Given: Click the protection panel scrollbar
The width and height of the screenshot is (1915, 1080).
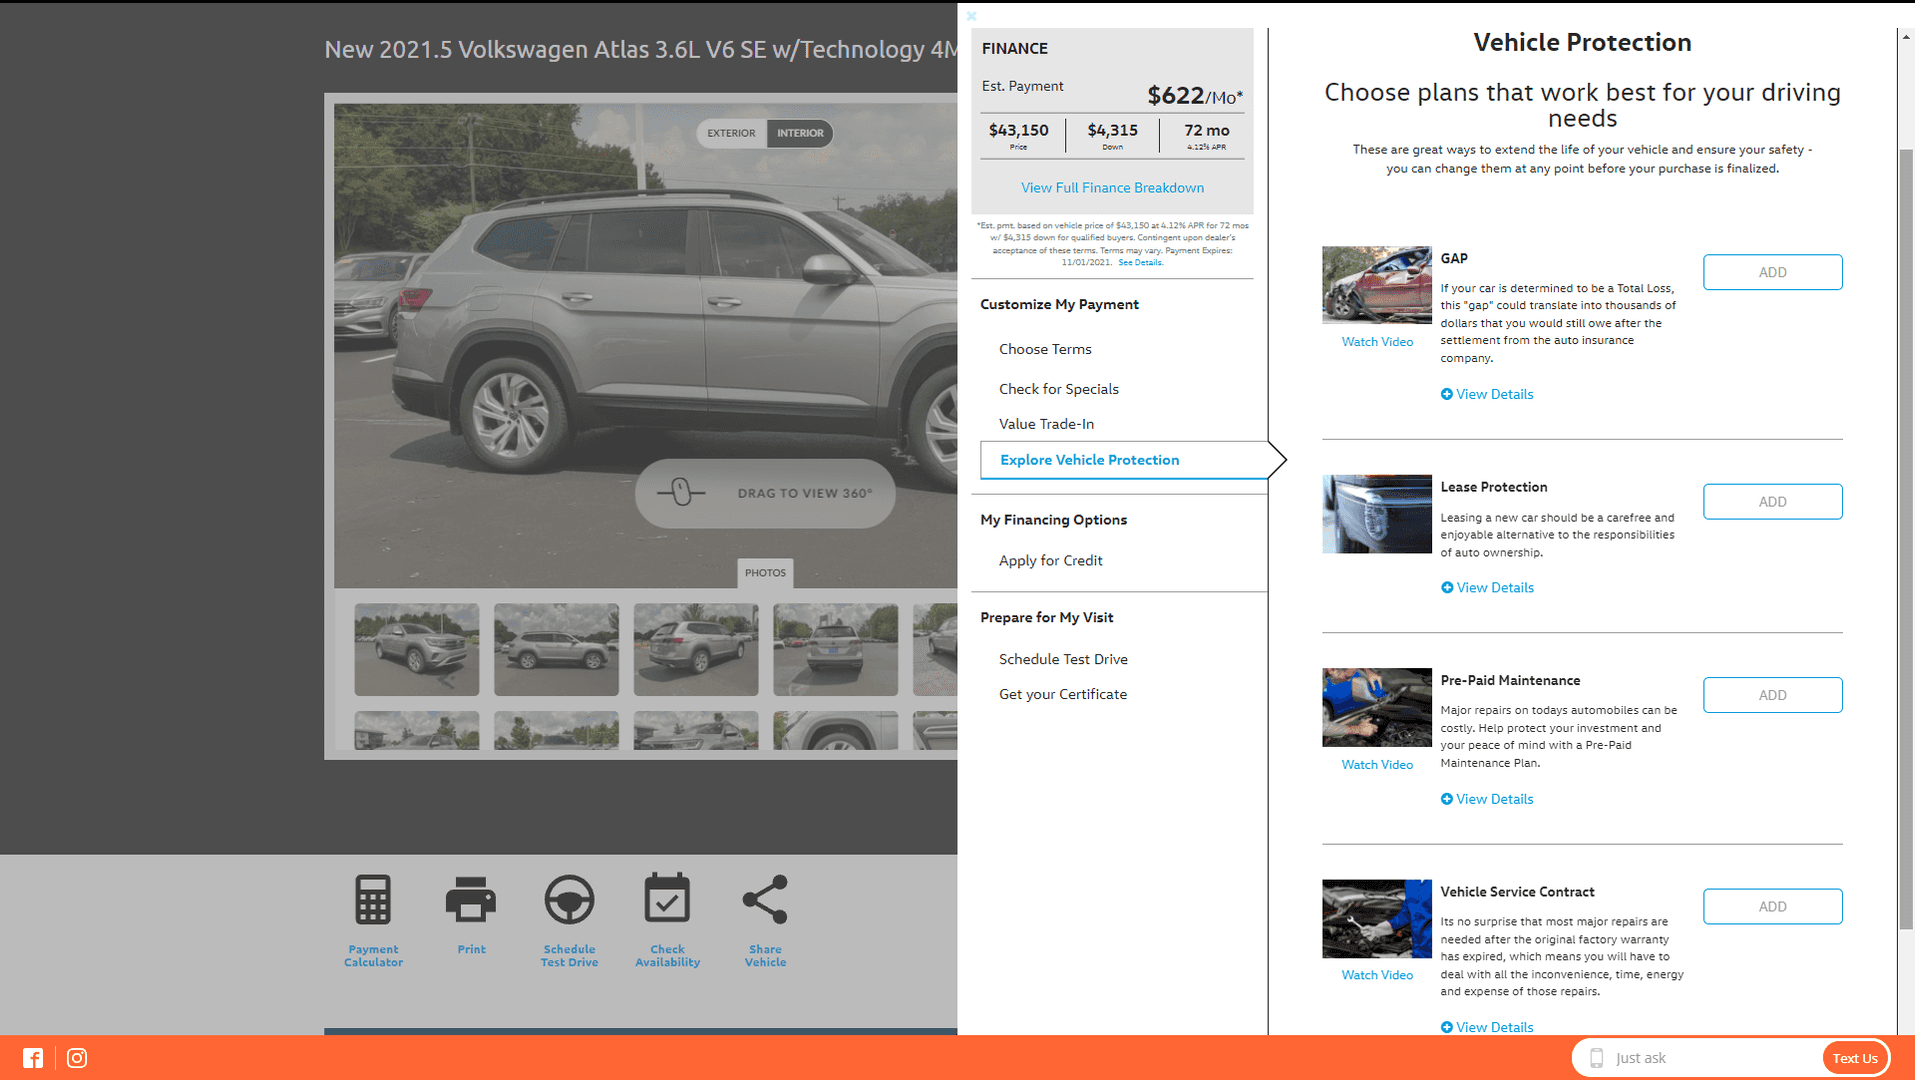Looking at the screenshot, I should (x=1906, y=540).
